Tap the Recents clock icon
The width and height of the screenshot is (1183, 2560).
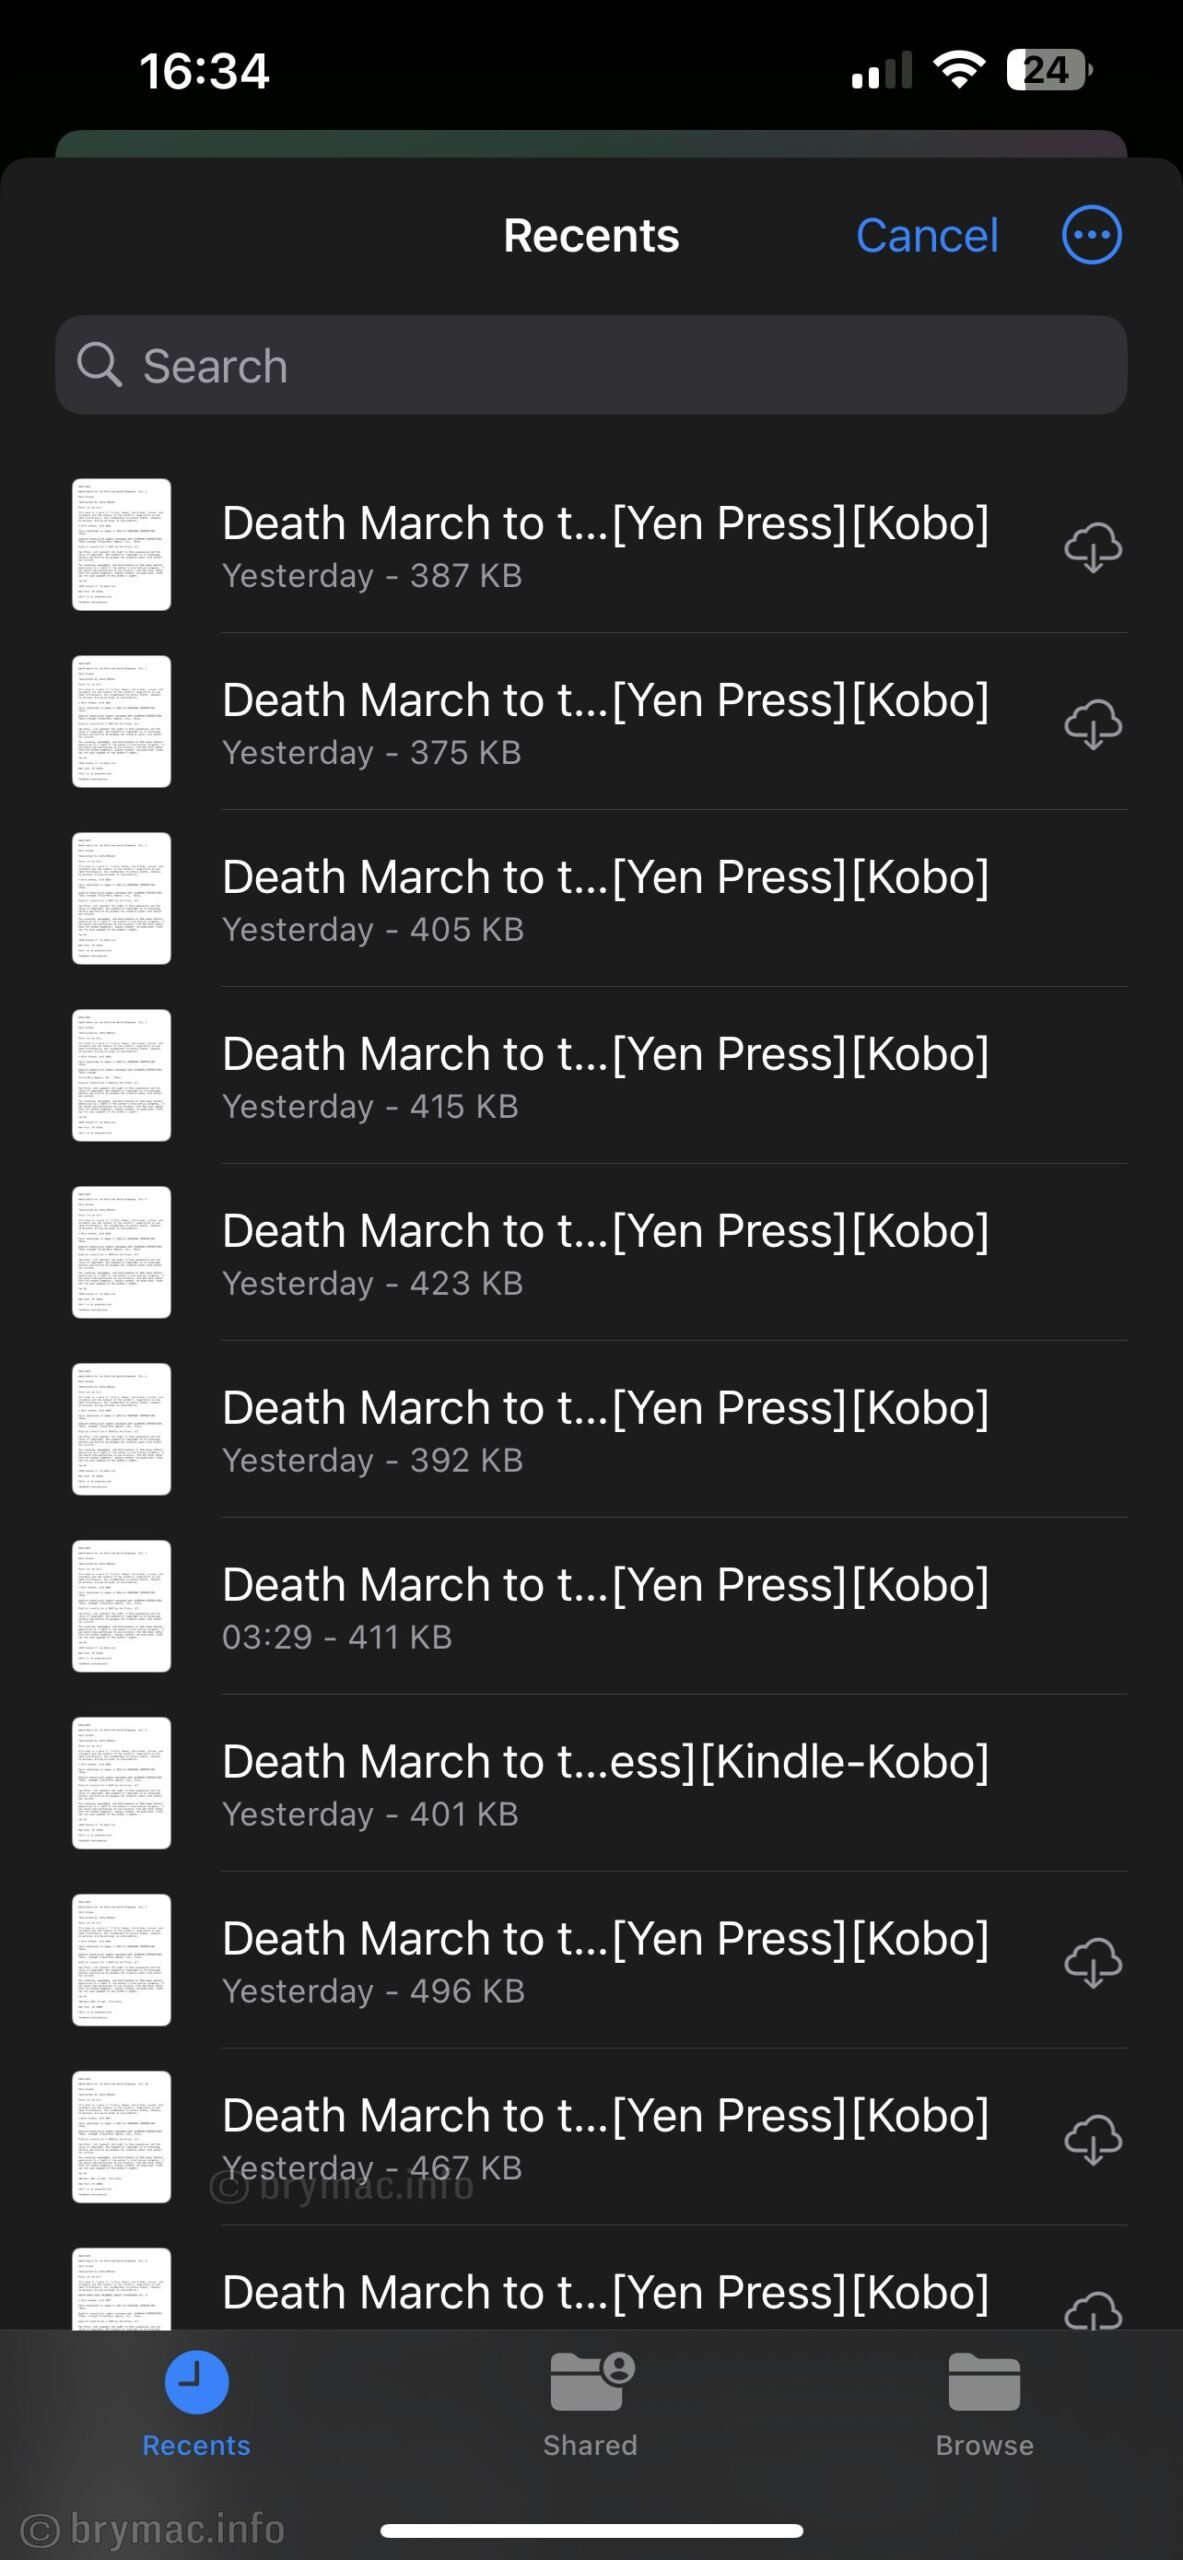point(196,2383)
